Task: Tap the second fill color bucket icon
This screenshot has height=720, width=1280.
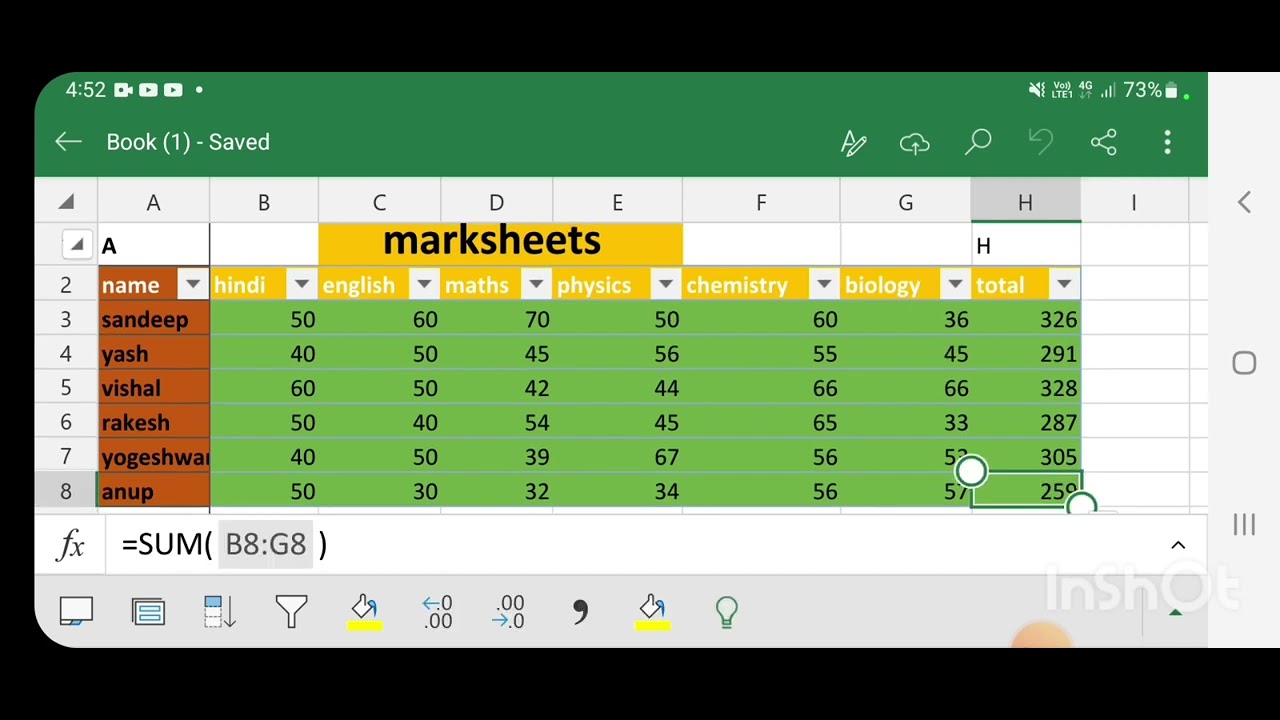Action: [652, 612]
